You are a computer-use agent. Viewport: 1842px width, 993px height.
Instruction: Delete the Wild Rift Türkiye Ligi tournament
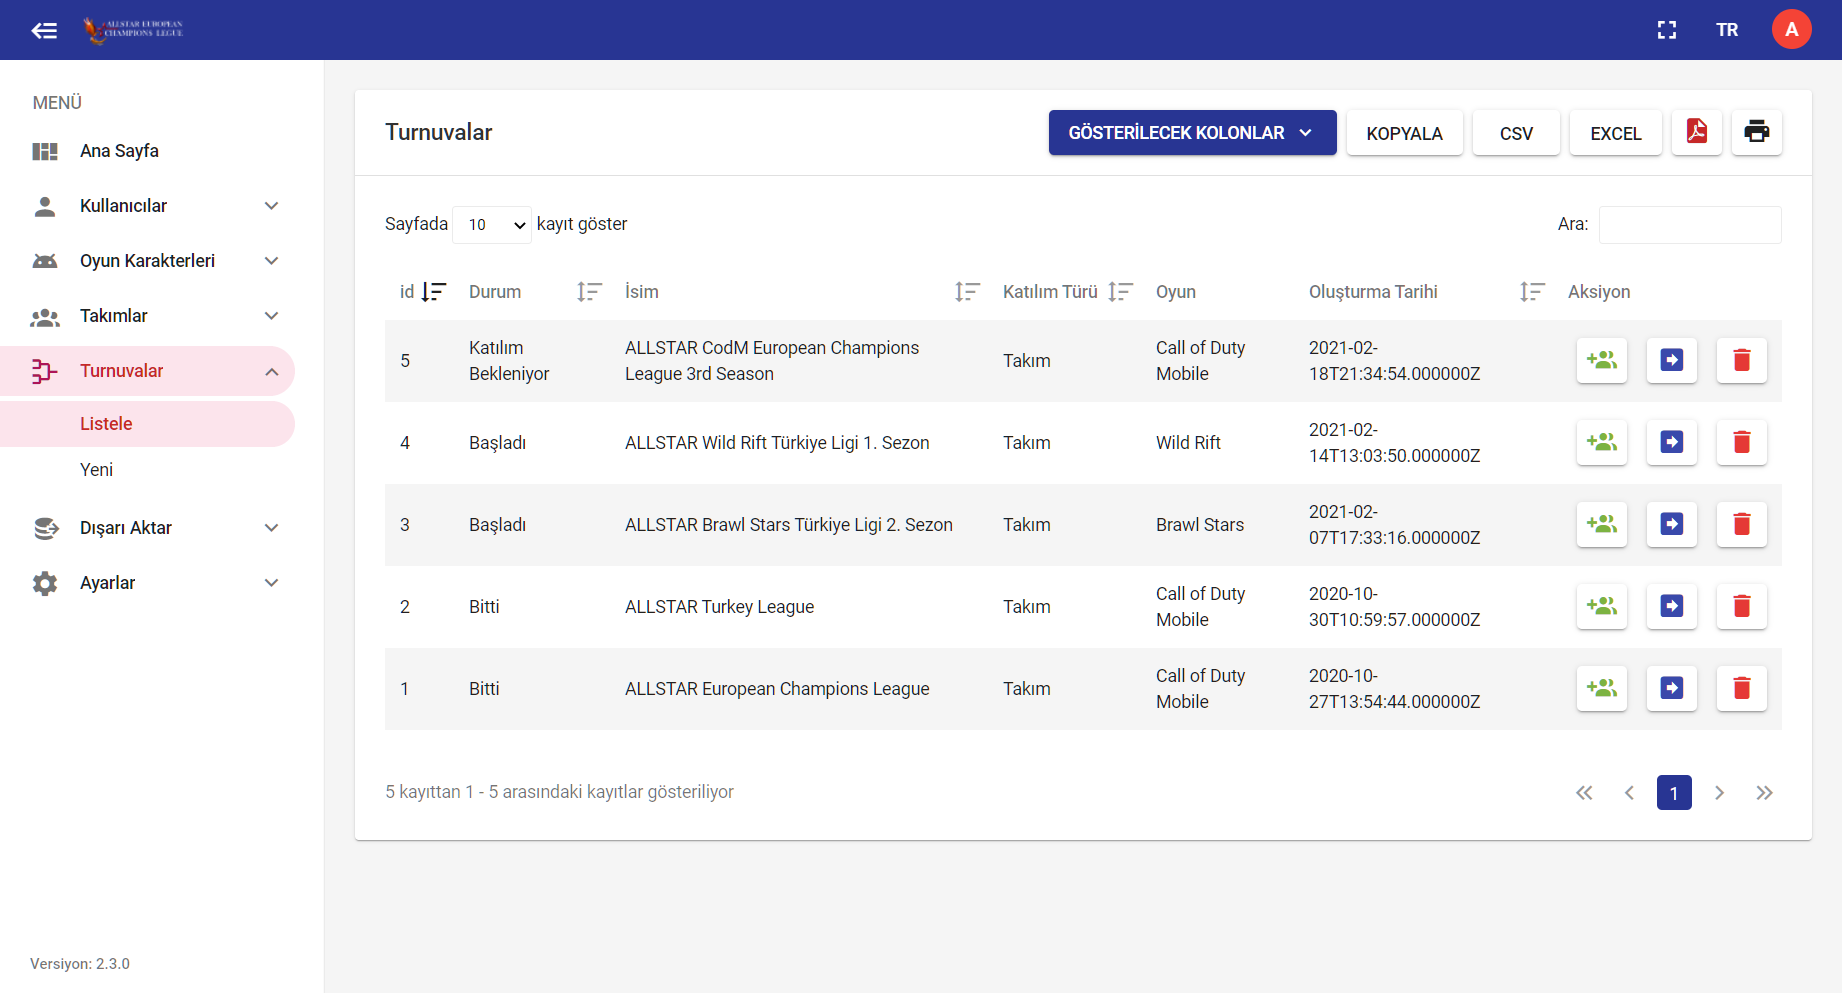[1742, 442]
